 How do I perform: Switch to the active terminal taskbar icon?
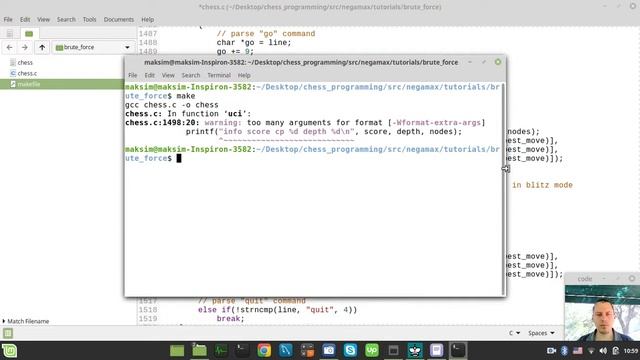pos(458,351)
